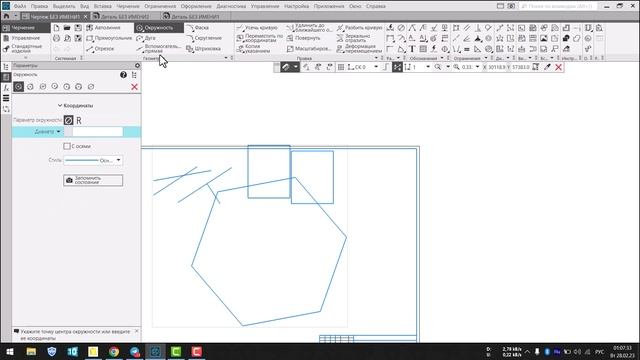Viewport: 640px width, 360px height.
Task: Select Переместить по координатам tool
Action: 260,38
